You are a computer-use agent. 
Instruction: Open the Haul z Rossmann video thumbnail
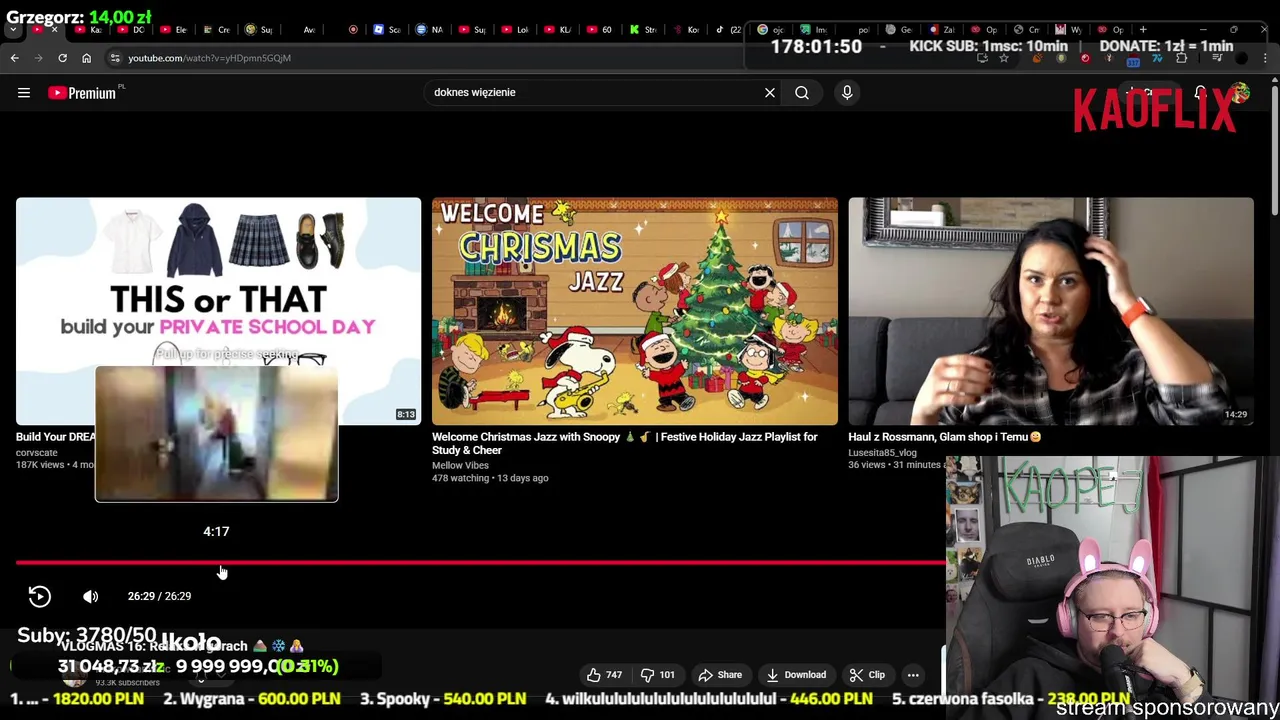(1051, 311)
